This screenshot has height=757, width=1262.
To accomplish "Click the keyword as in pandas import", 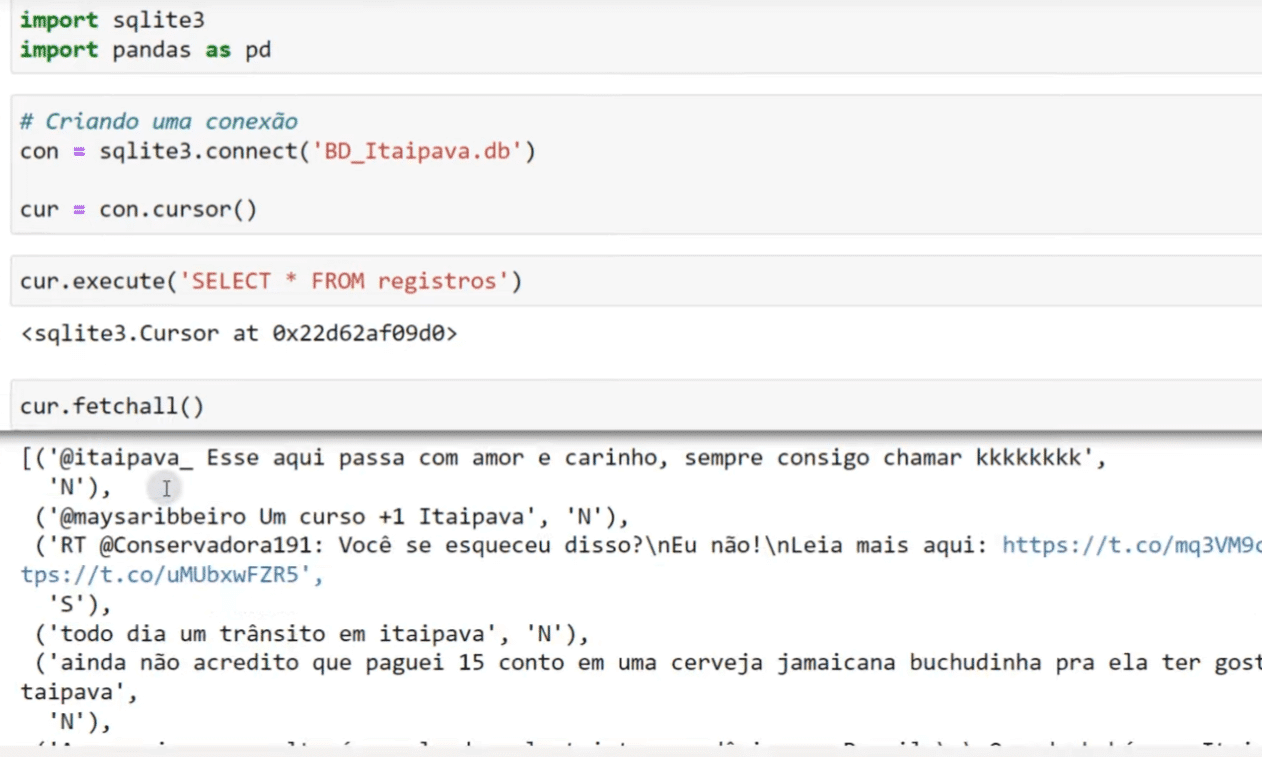I will tap(220, 49).
